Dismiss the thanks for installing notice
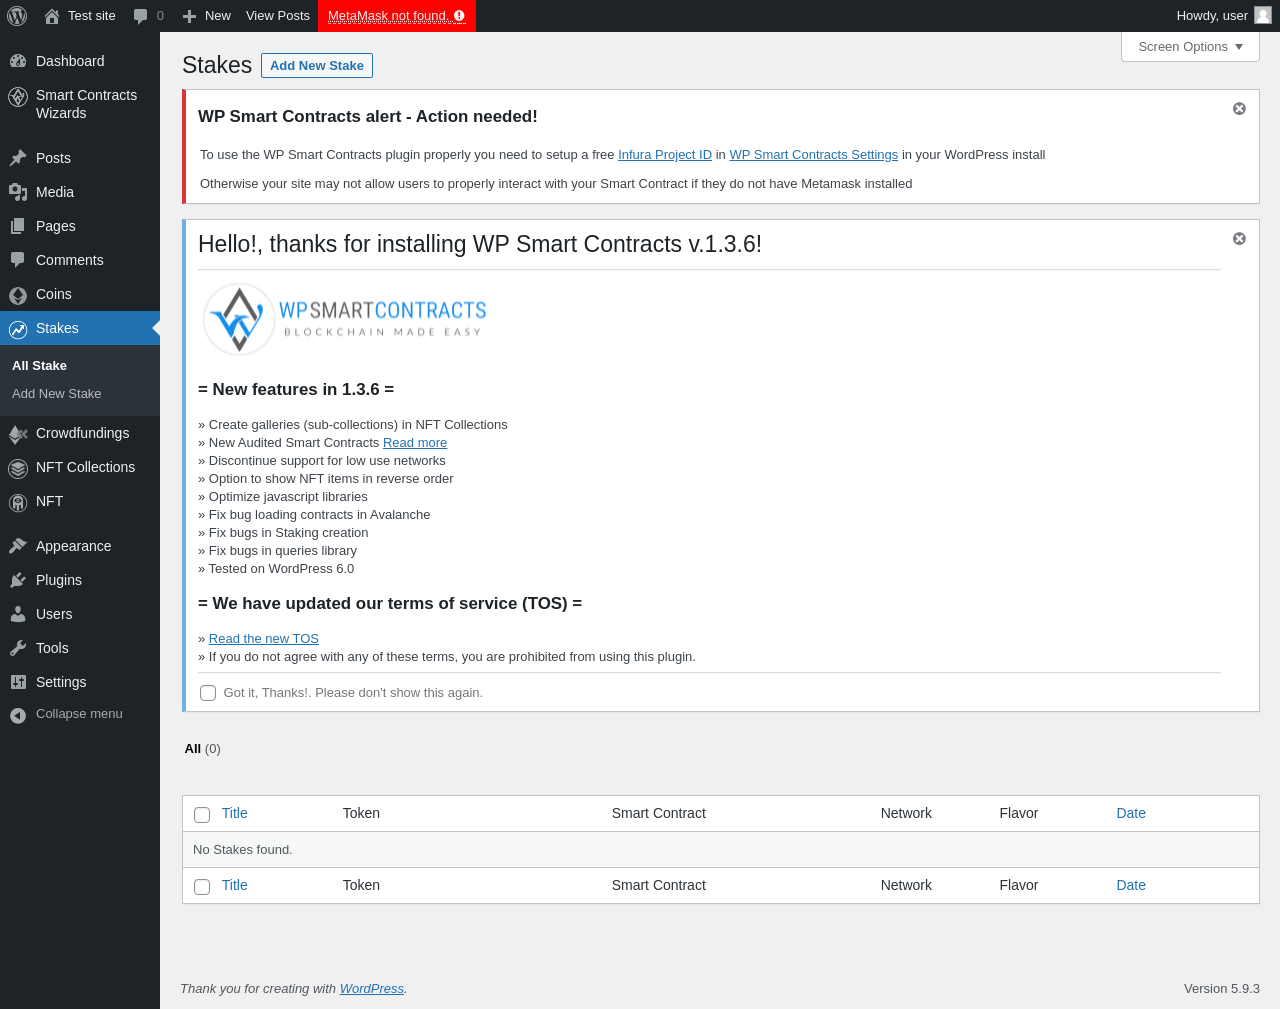The width and height of the screenshot is (1280, 1009). pyautogui.click(x=1239, y=239)
